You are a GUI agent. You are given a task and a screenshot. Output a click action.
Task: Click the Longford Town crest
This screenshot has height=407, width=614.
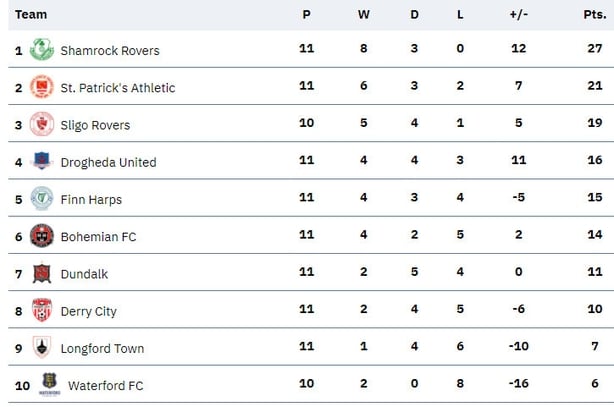pyautogui.click(x=42, y=347)
